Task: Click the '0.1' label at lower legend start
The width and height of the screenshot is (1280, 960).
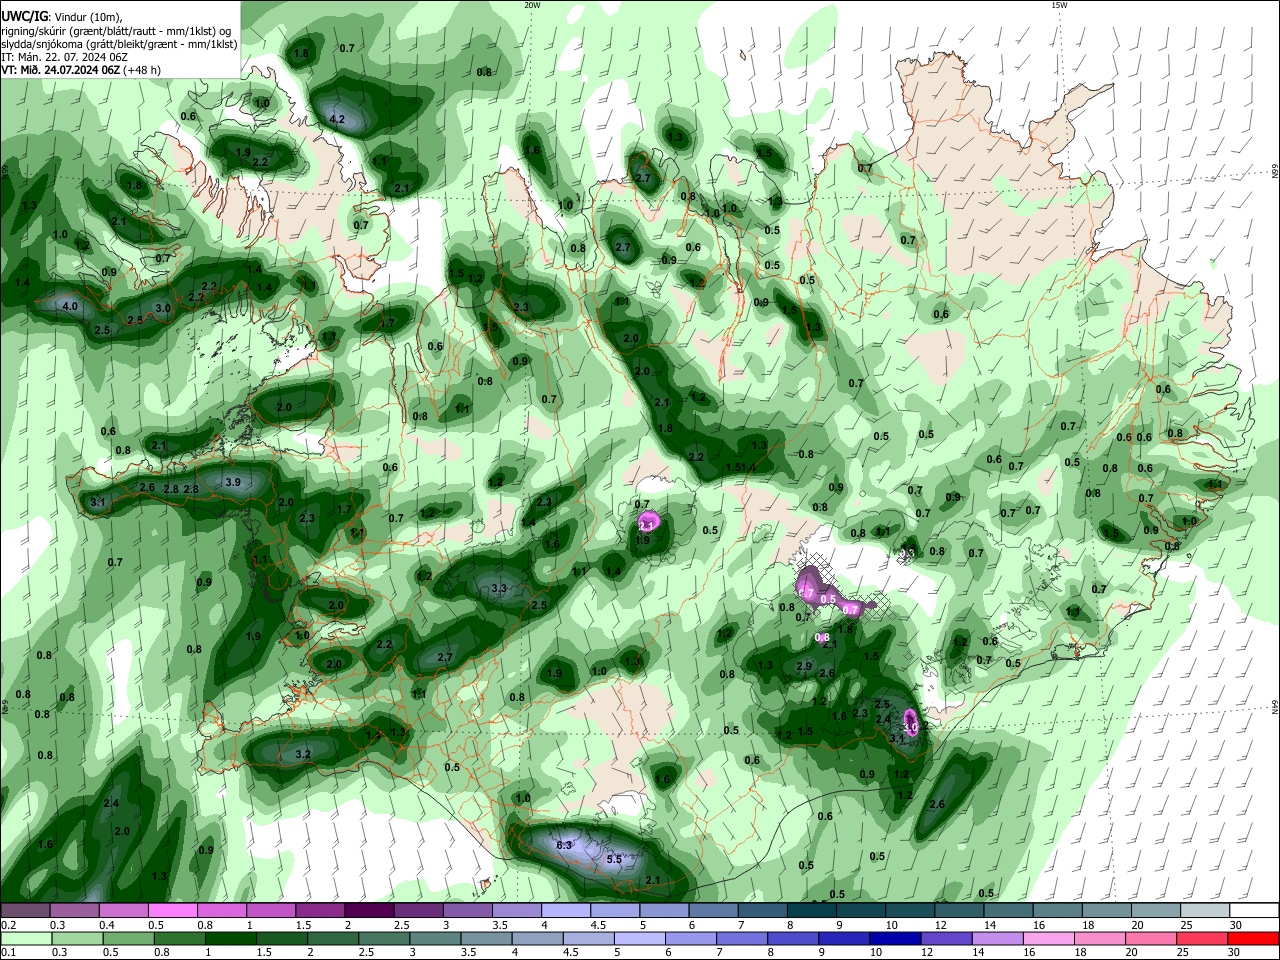Action: pyautogui.click(x=8, y=952)
